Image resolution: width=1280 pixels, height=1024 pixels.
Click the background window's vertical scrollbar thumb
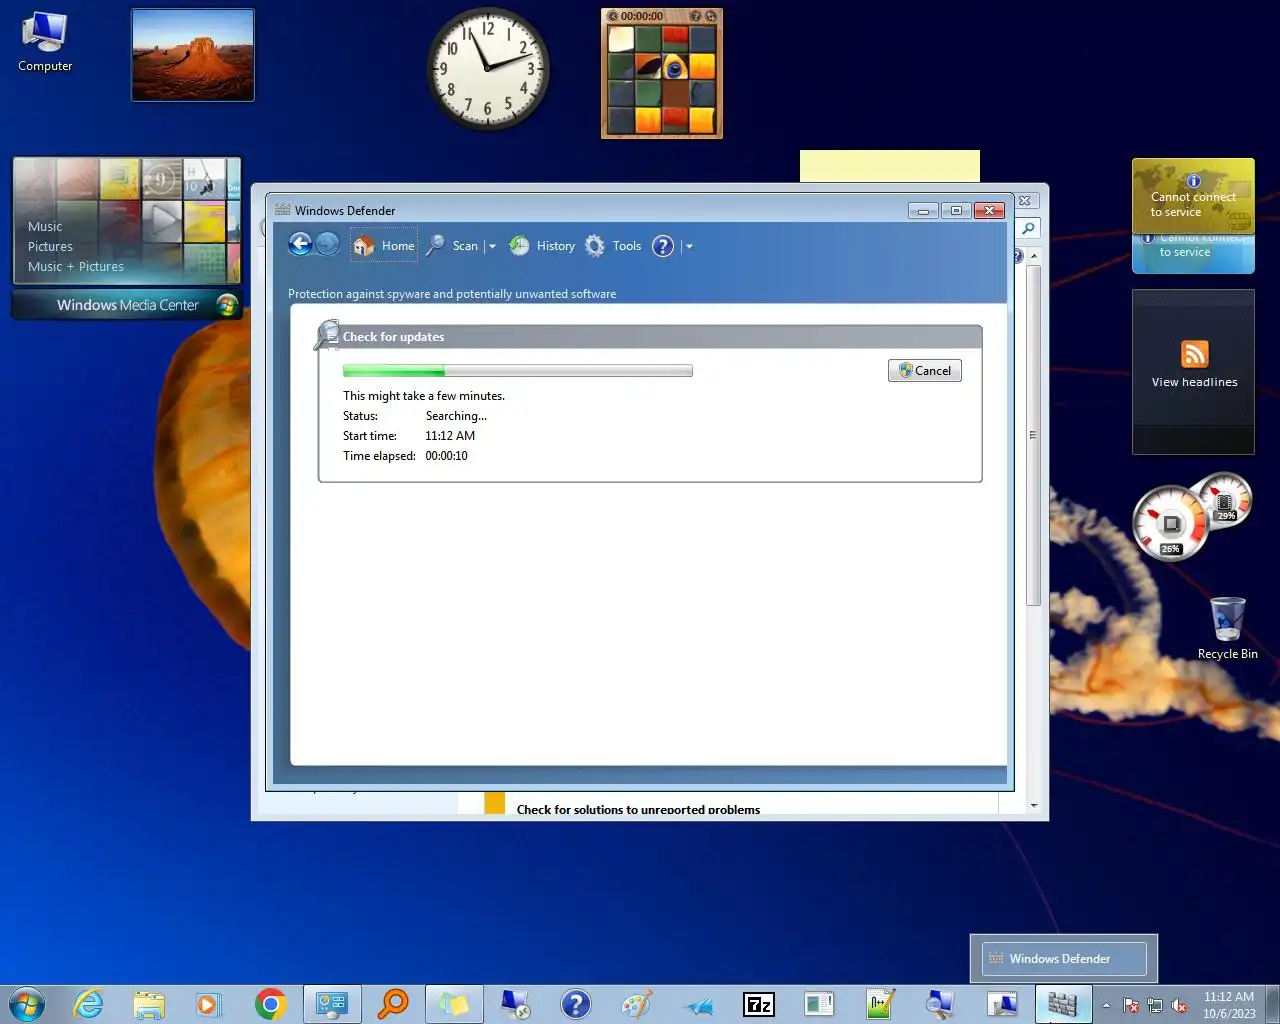pyautogui.click(x=1034, y=435)
